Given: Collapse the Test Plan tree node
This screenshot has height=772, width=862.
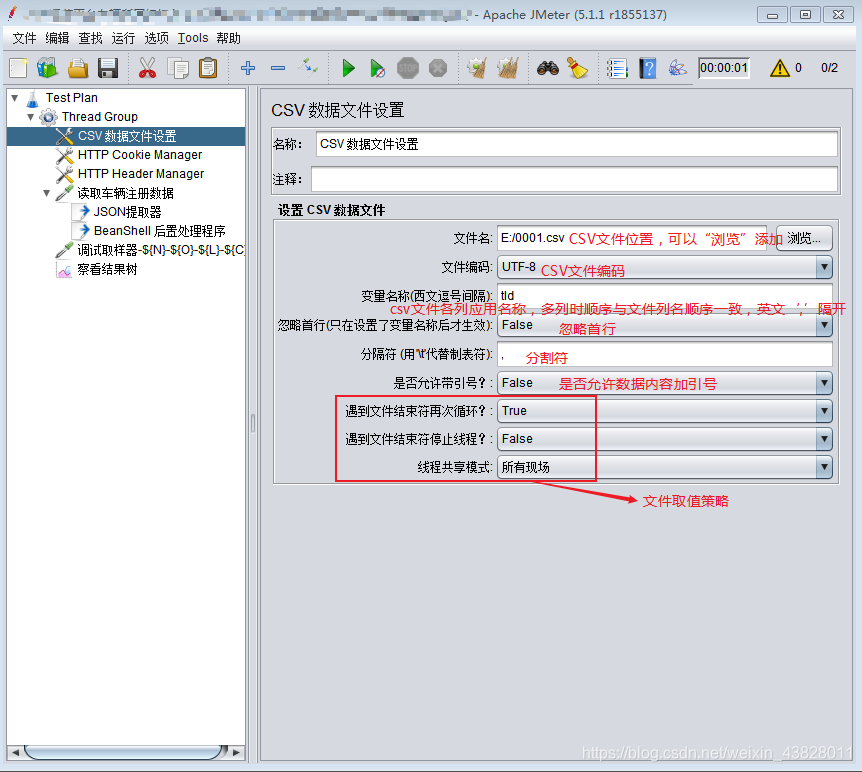Looking at the screenshot, I should coord(15,98).
